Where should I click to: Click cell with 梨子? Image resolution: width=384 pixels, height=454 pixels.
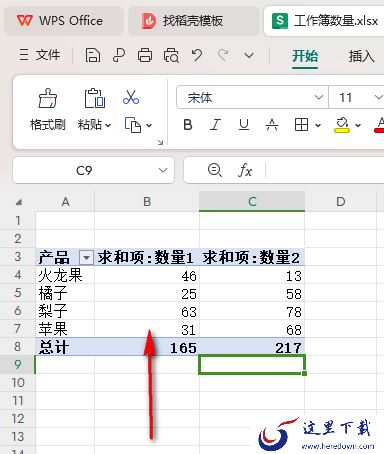[65, 311]
